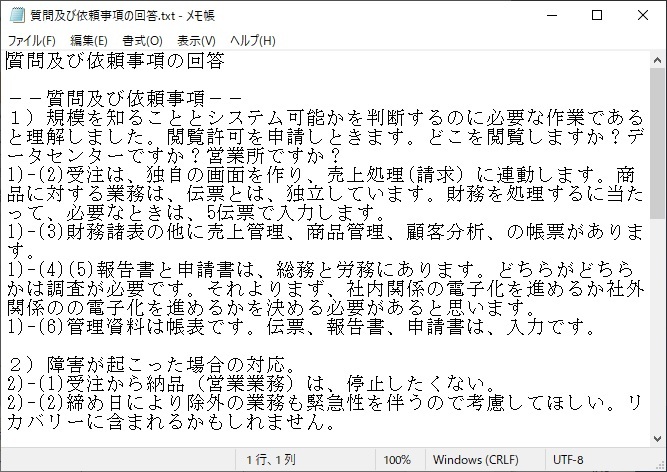Close the メモ帳 window

pyautogui.click(x=642, y=15)
